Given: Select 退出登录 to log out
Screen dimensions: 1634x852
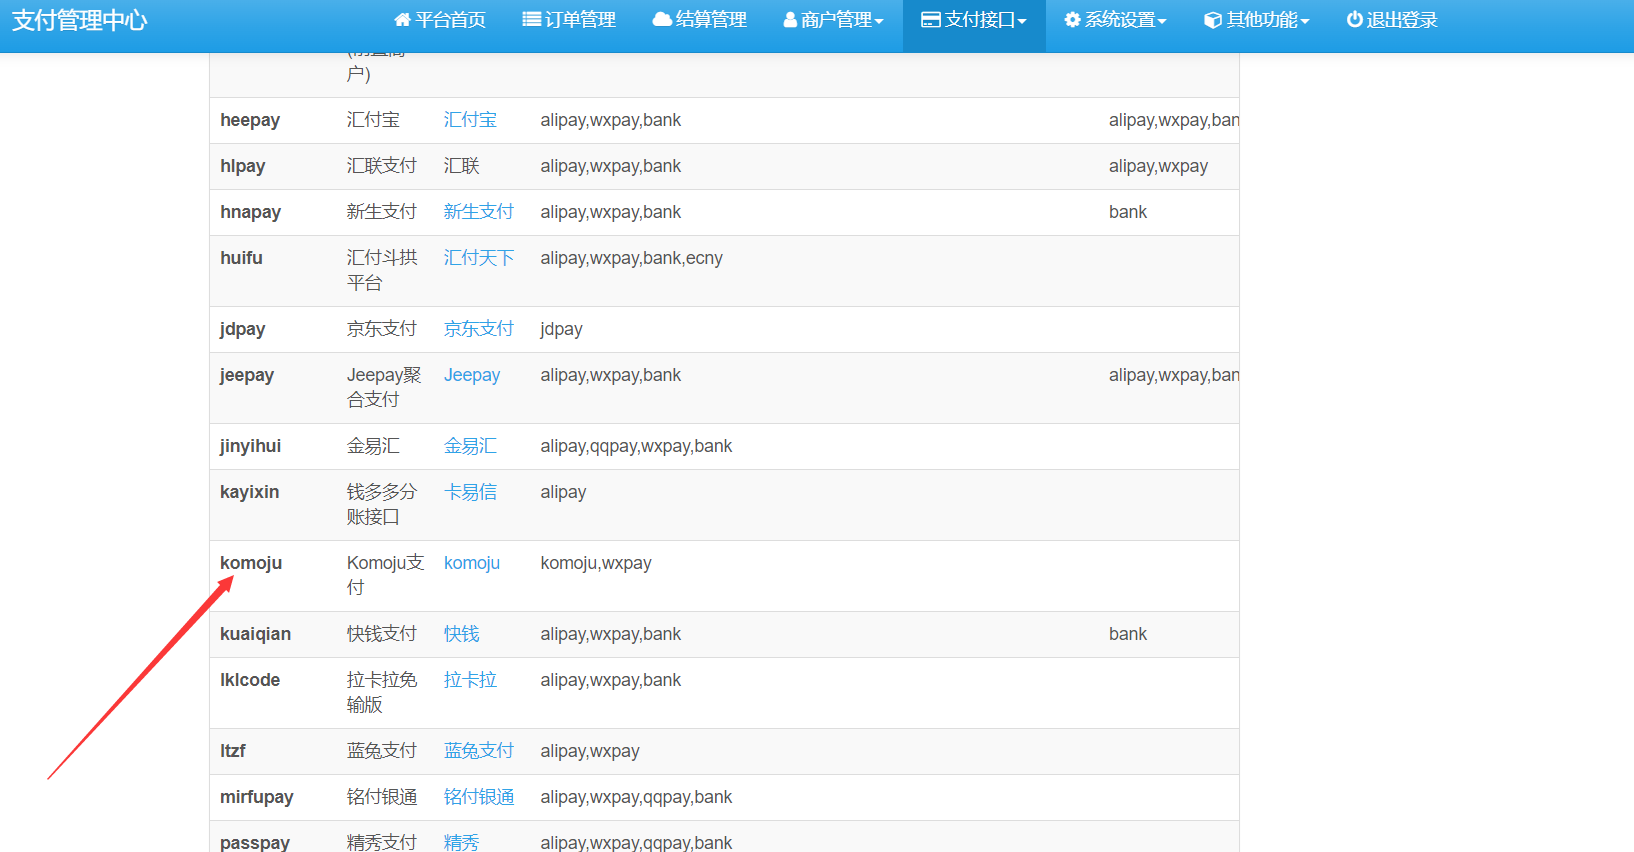Looking at the screenshot, I should (x=1392, y=20).
